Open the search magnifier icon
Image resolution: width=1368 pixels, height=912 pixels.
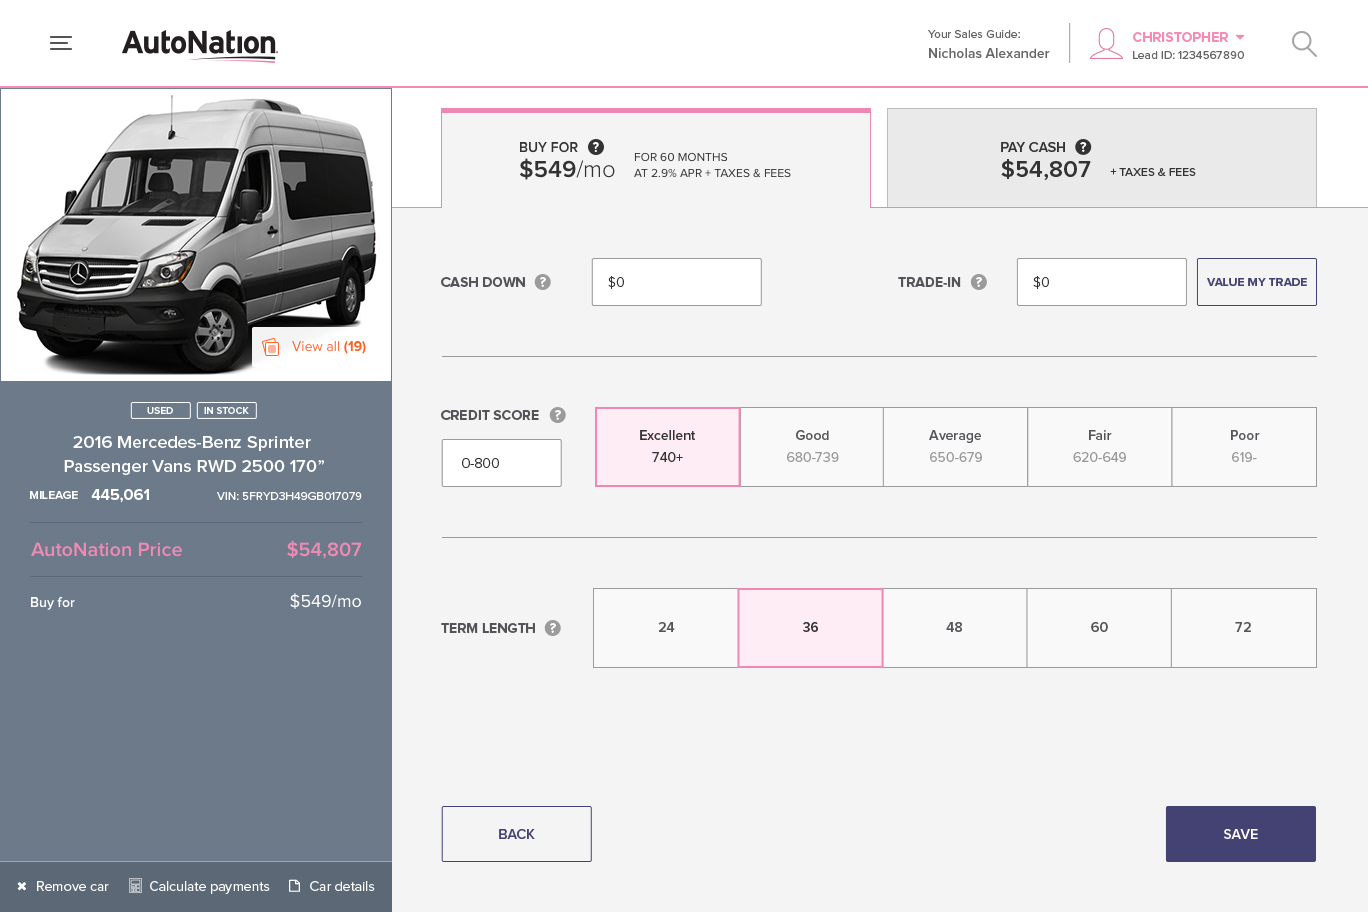1304,44
